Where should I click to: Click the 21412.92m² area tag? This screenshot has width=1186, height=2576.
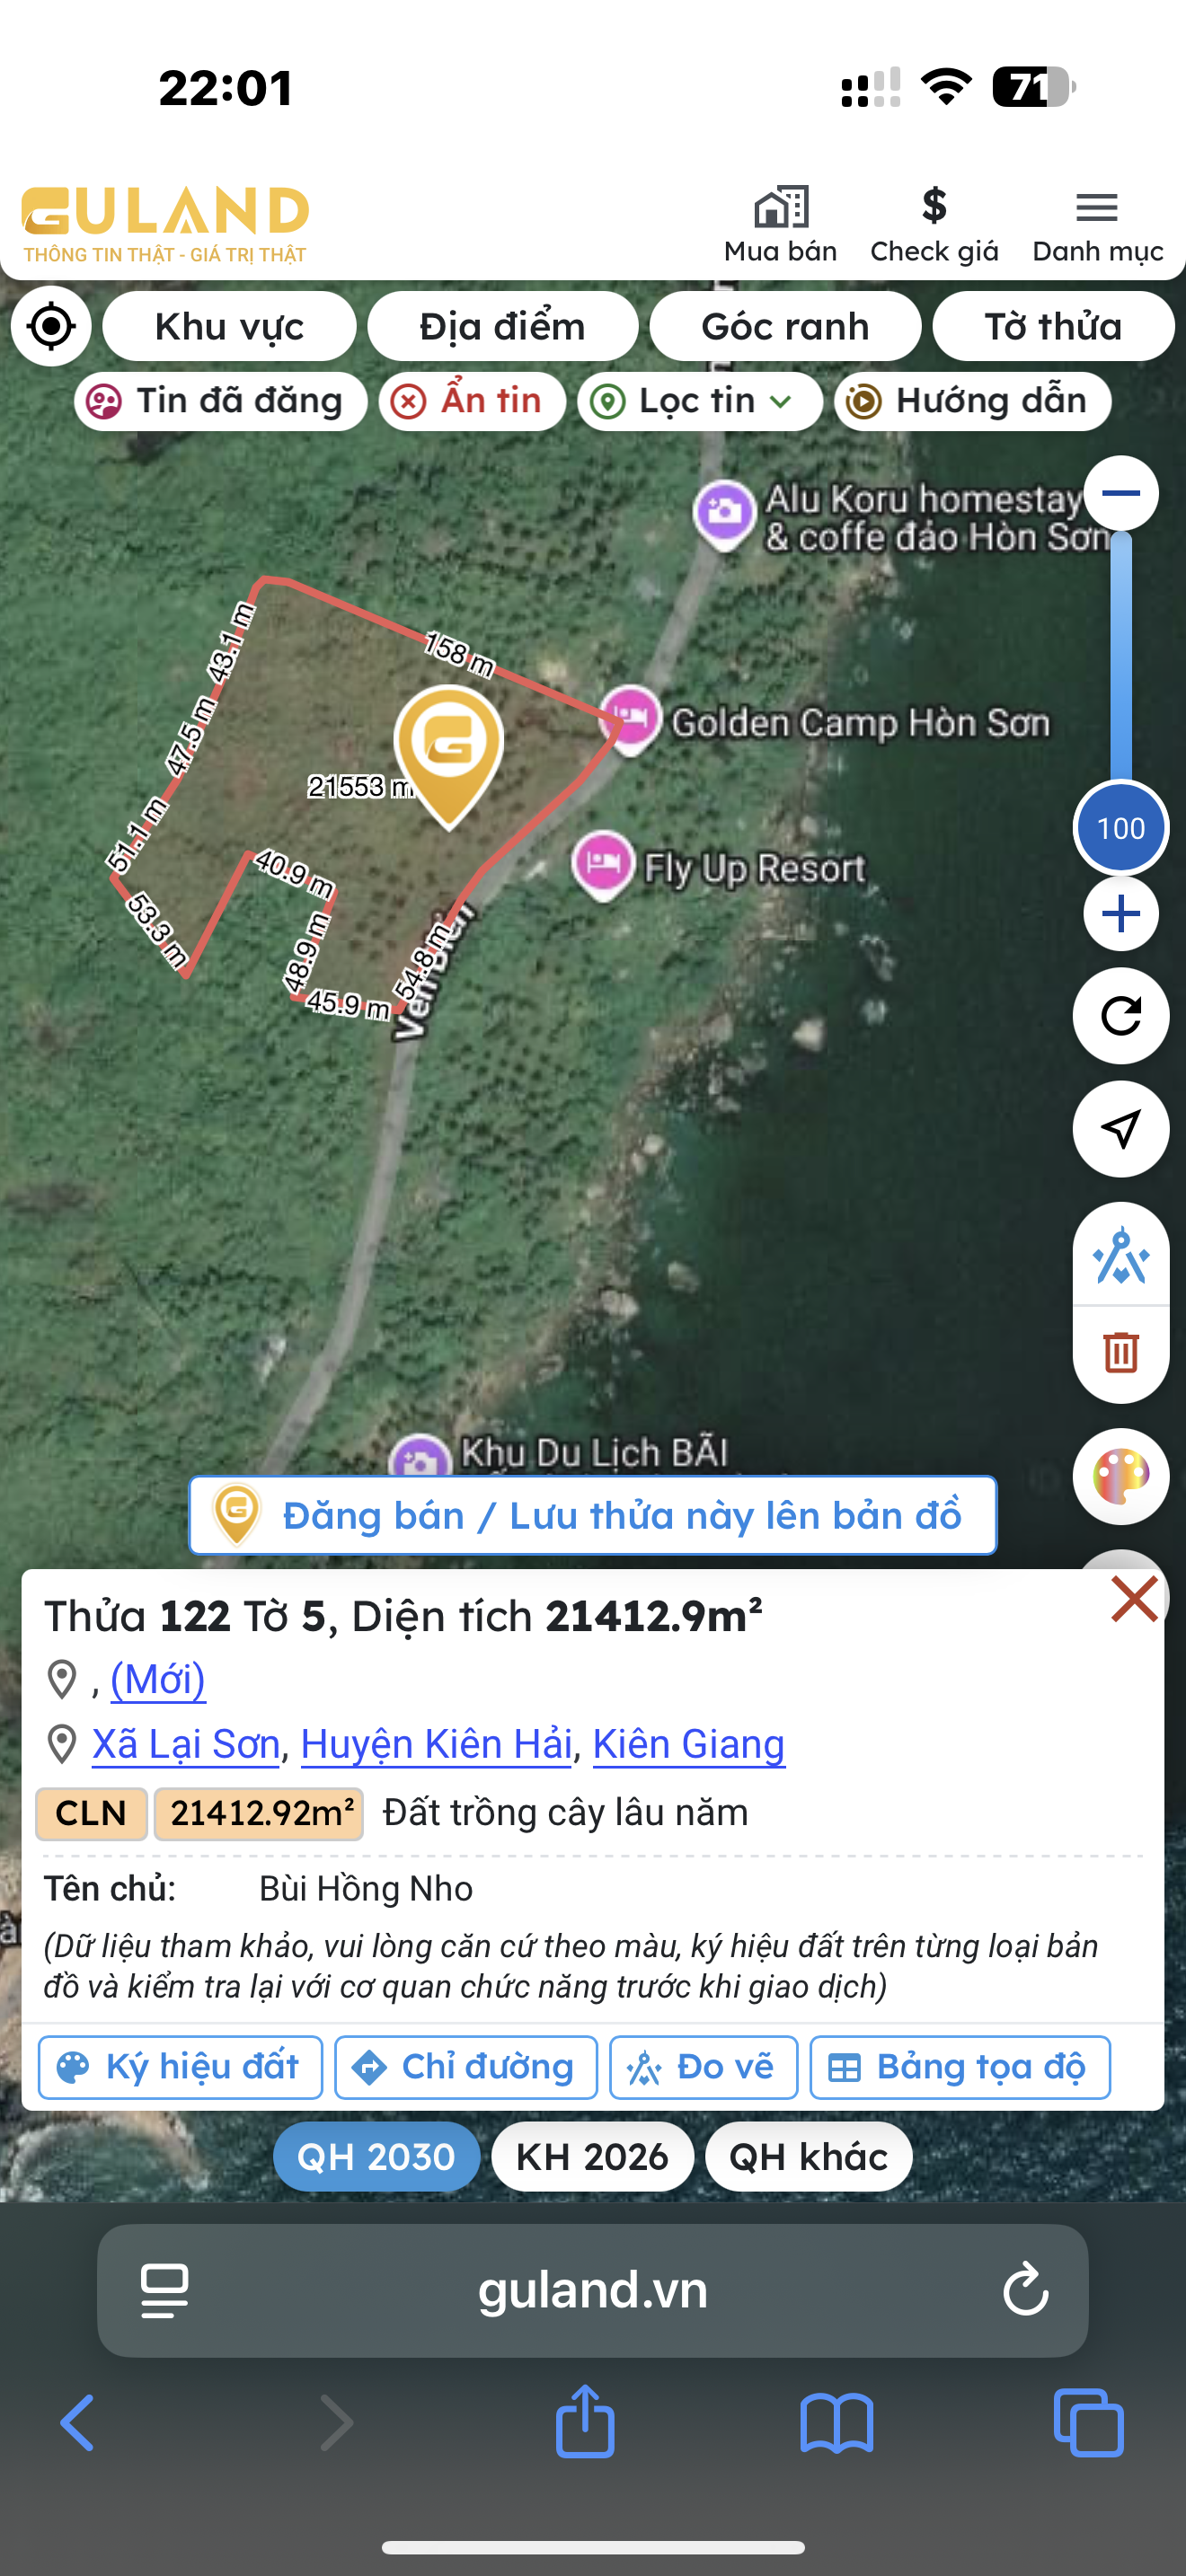click(259, 1813)
